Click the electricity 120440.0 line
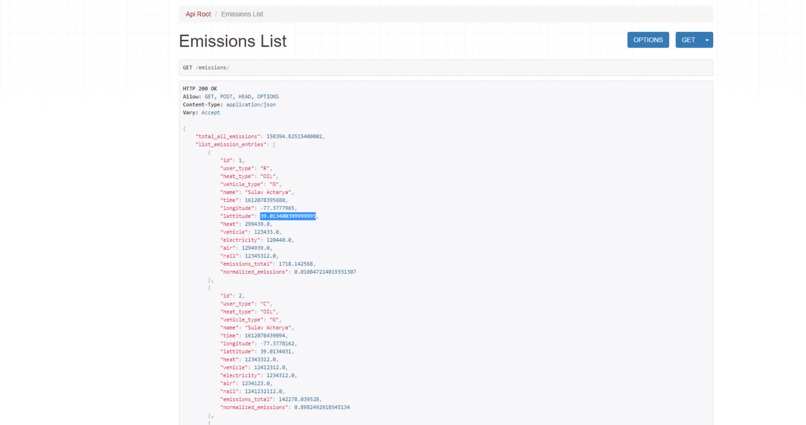806x425 pixels. 257,240
